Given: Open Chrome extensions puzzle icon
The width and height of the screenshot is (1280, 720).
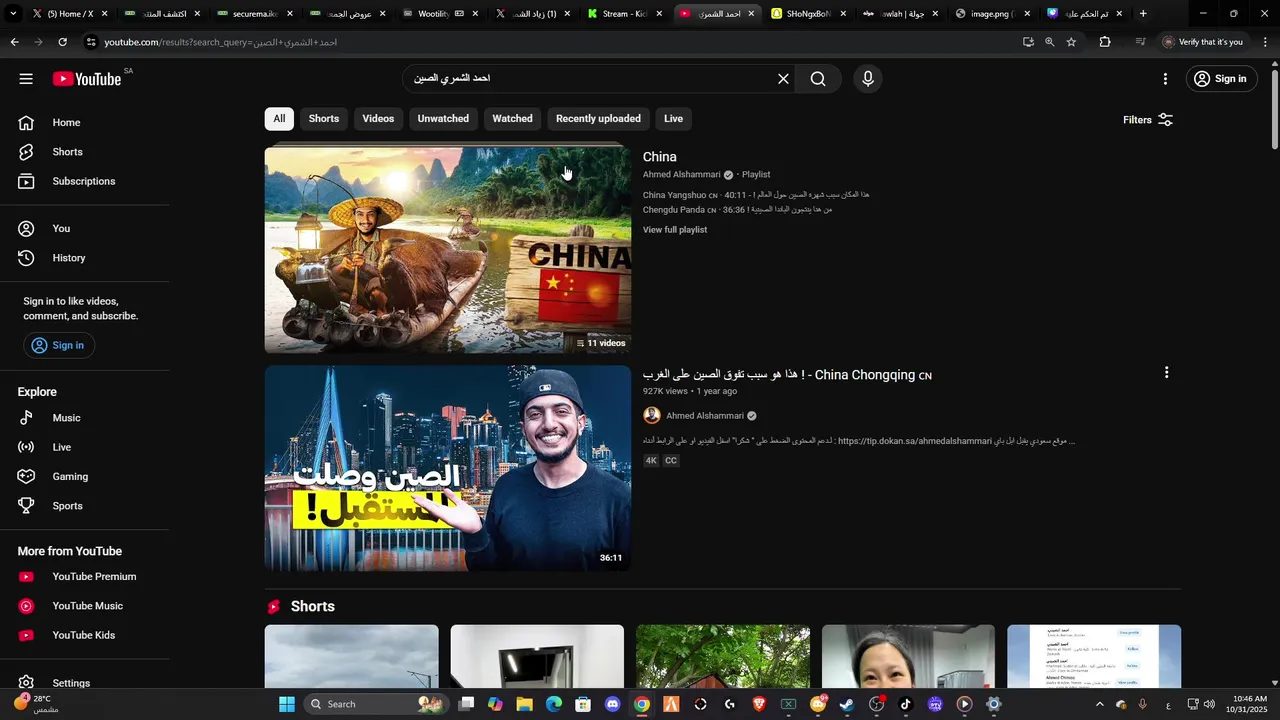Looking at the screenshot, I should (1105, 42).
